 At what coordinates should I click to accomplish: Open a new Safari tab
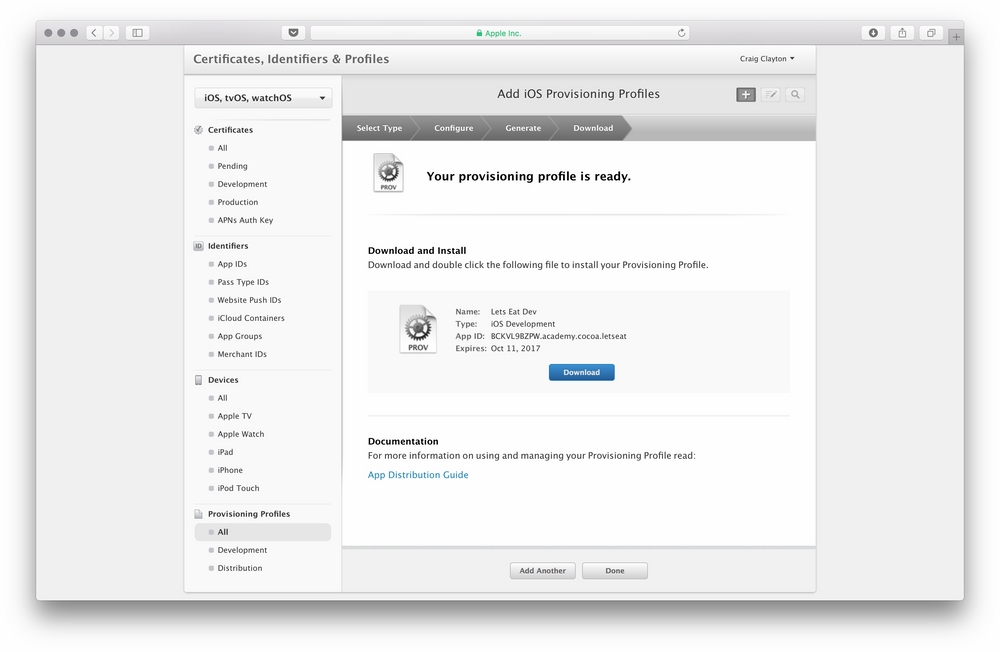[956, 36]
